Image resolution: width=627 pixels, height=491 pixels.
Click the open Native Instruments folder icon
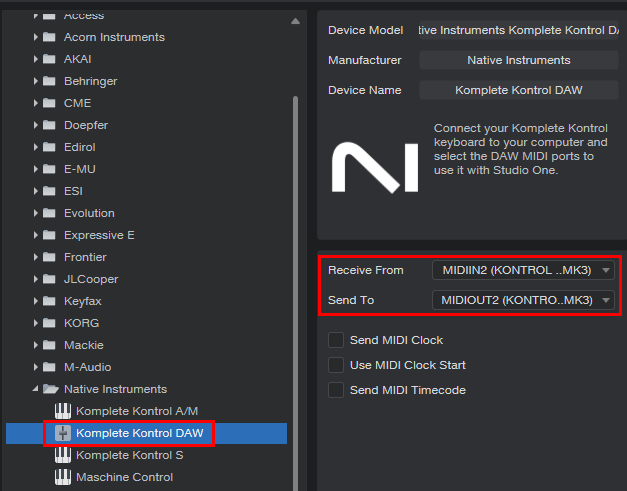(50, 389)
